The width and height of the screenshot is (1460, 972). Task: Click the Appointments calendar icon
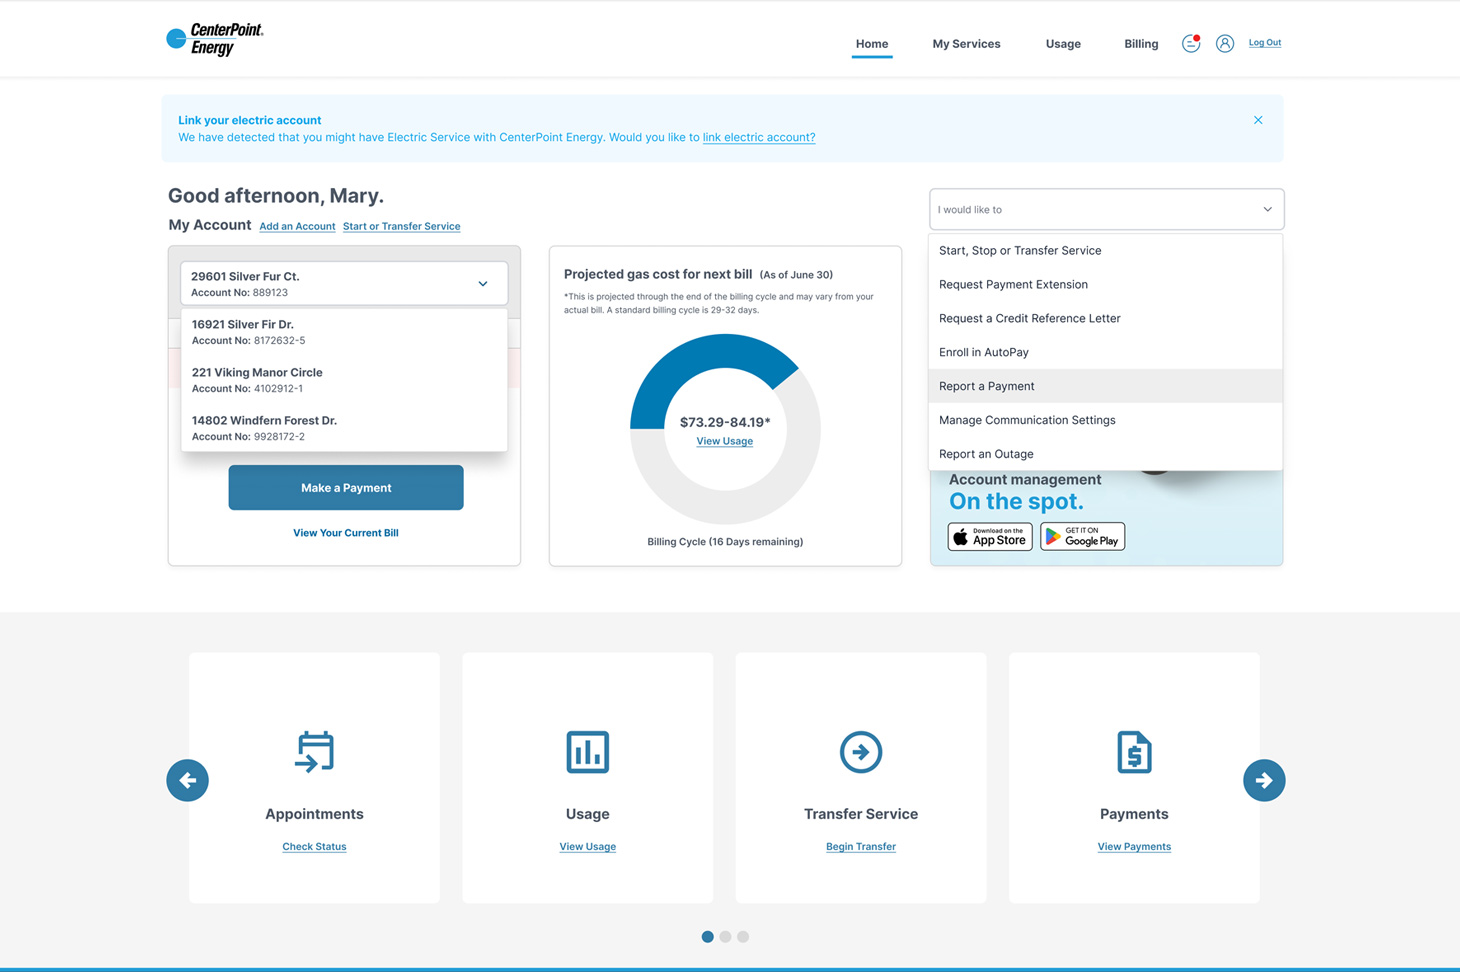click(x=314, y=752)
